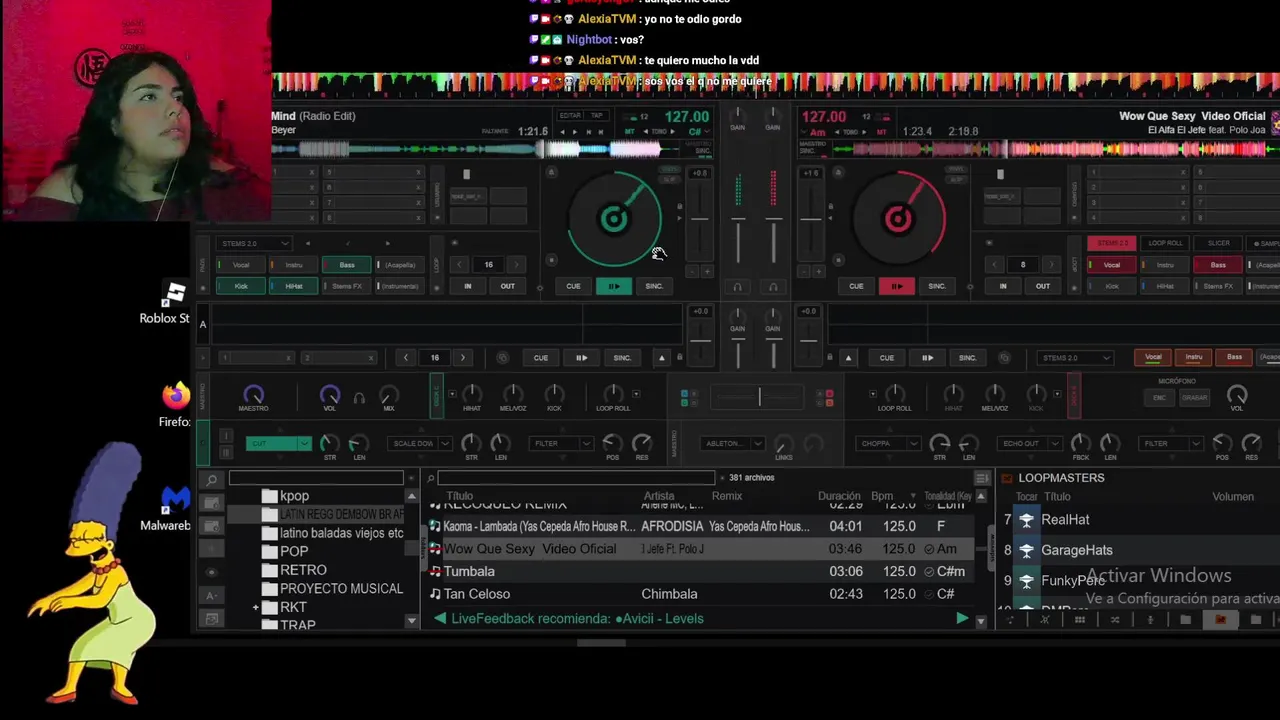
Task: Play the RealHat sample icon
Action: (x=1026, y=520)
